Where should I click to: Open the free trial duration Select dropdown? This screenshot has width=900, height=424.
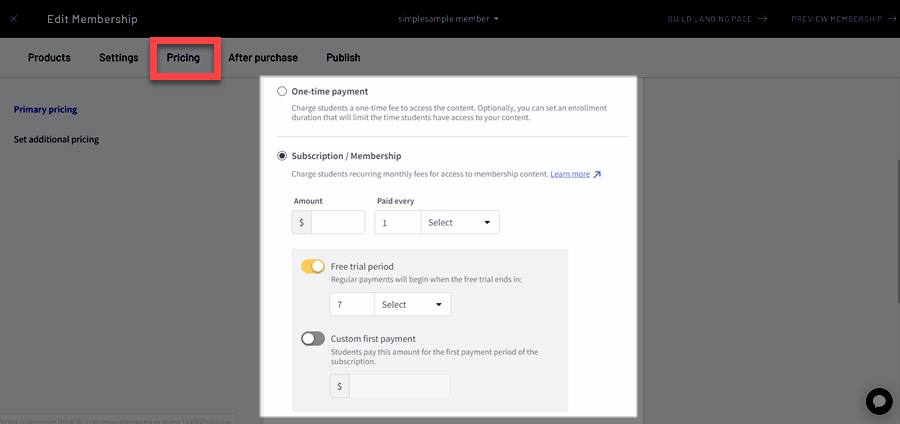(412, 305)
